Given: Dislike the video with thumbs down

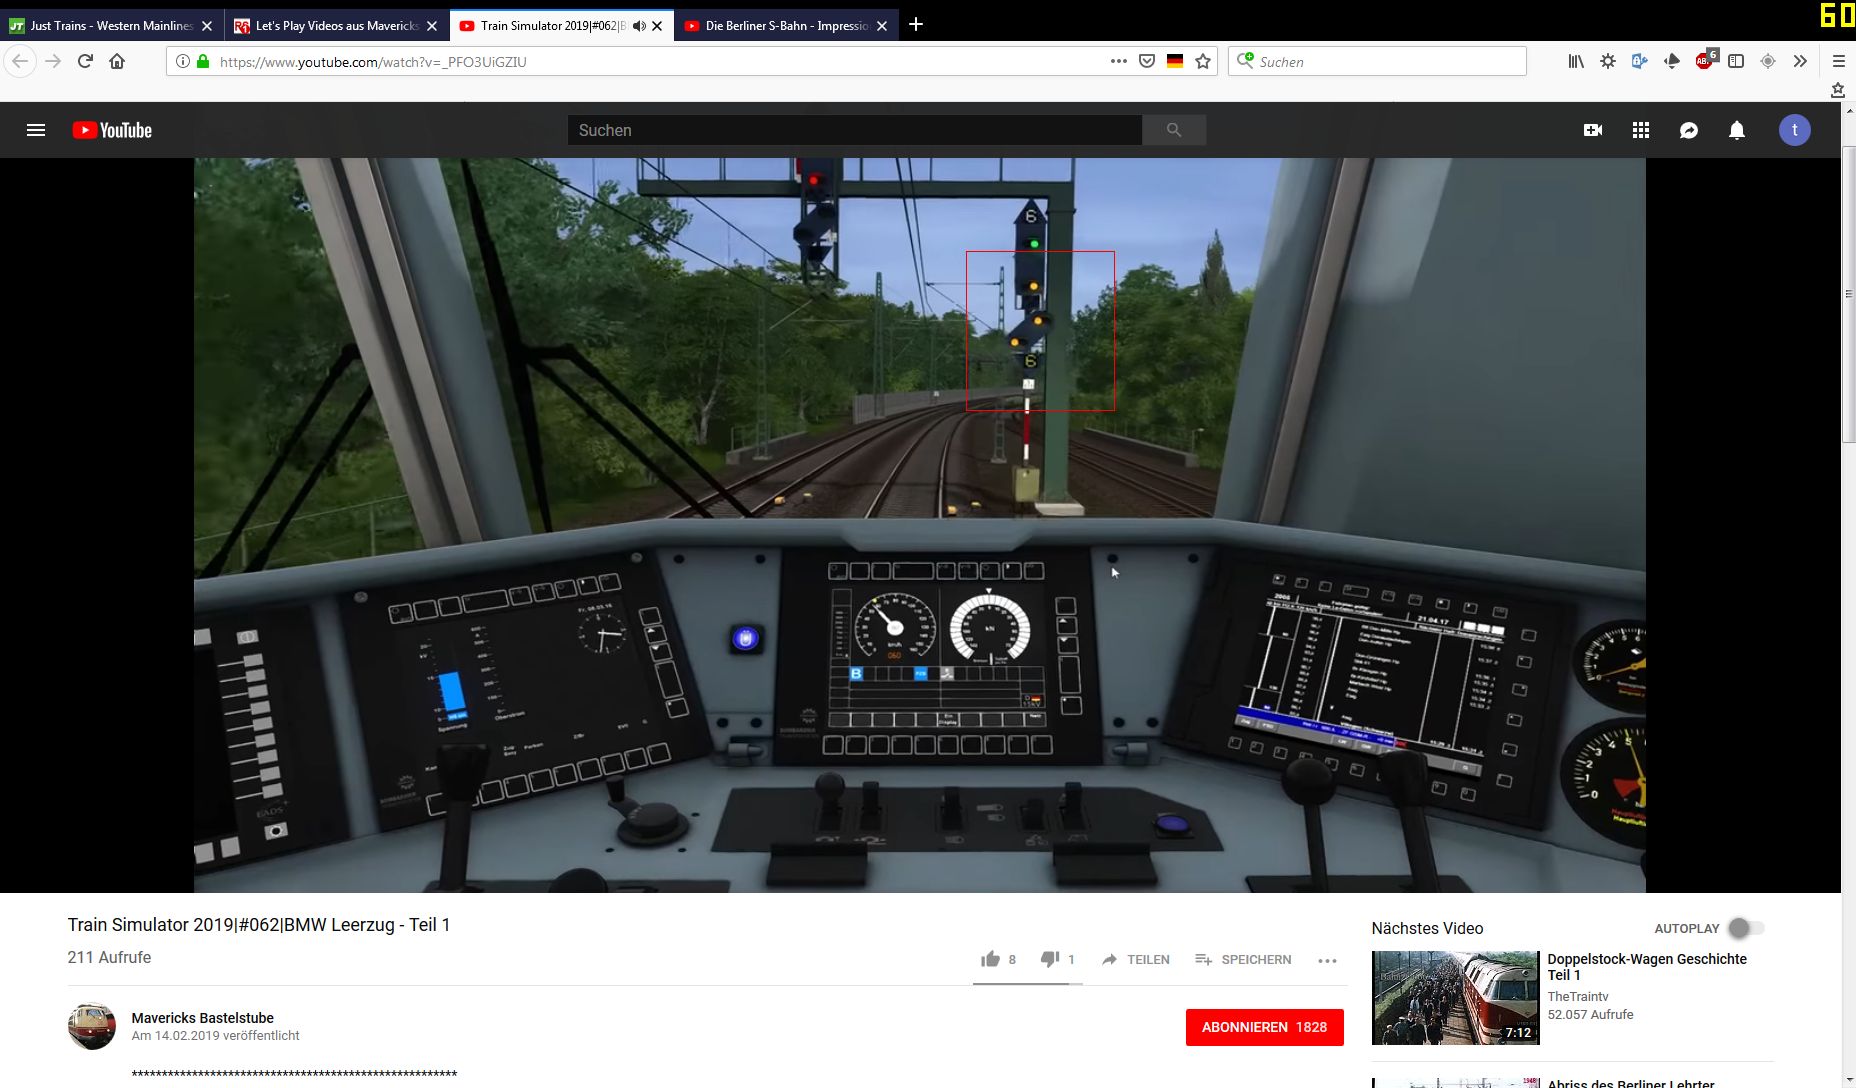Looking at the screenshot, I should pos(1049,959).
